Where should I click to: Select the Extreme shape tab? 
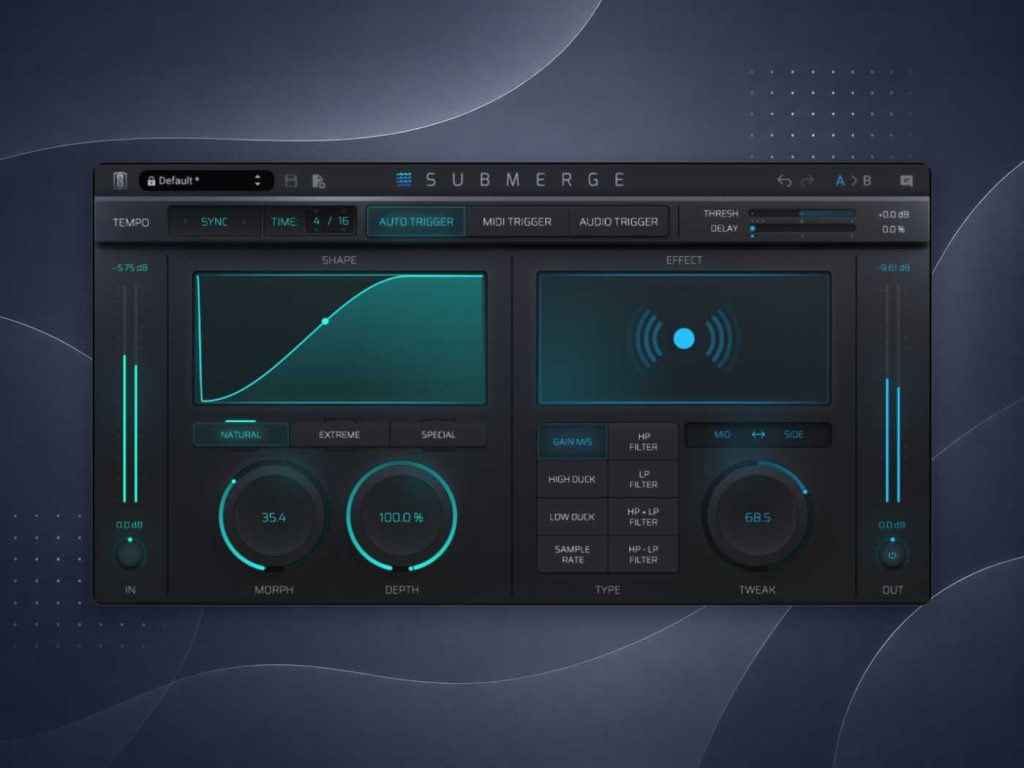(x=340, y=435)
